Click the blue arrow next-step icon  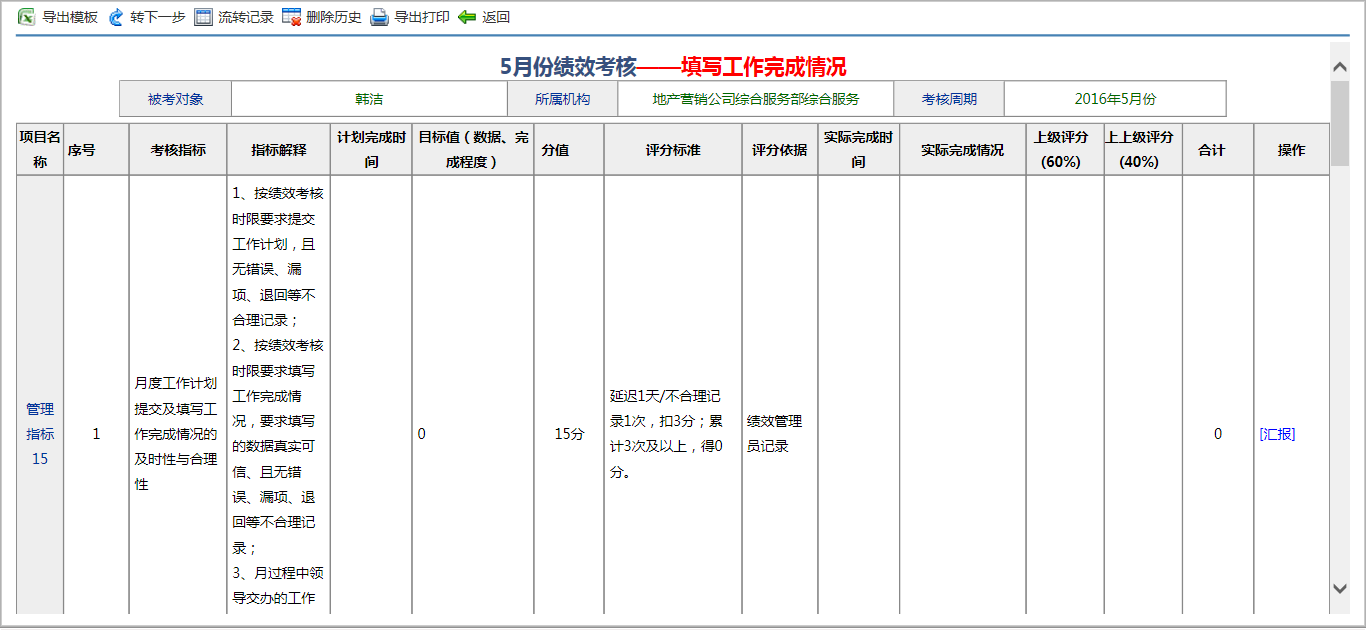116,17
